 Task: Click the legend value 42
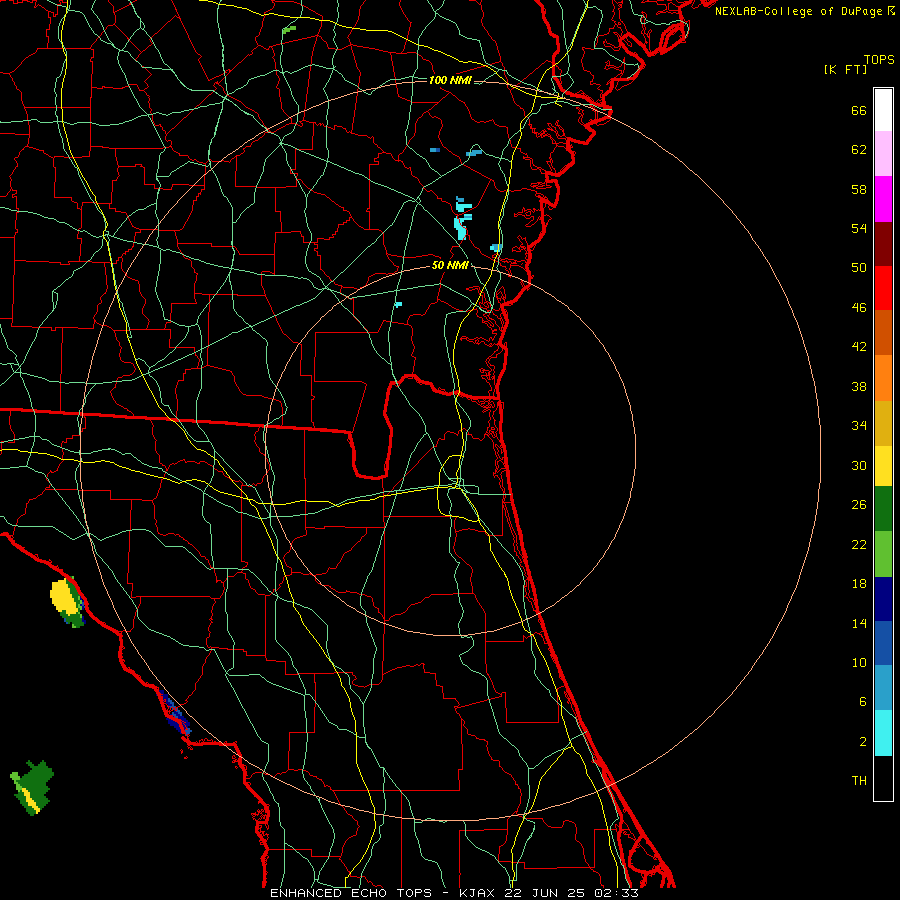point(859,347)
